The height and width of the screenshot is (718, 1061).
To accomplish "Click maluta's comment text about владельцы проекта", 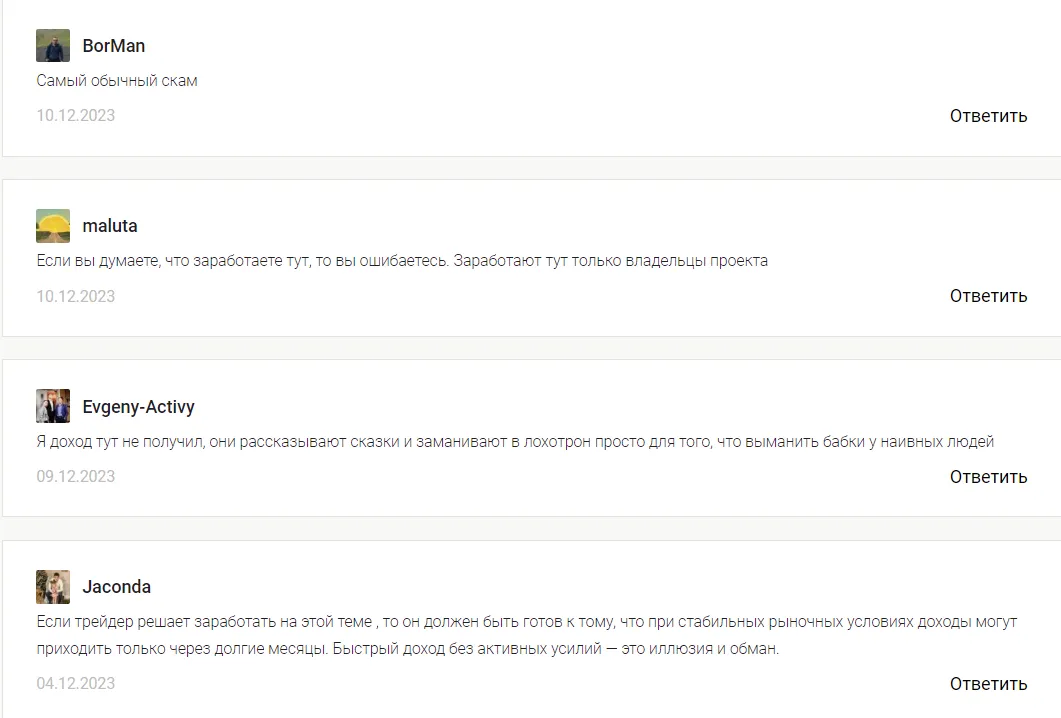I will [x=402, y=261].
